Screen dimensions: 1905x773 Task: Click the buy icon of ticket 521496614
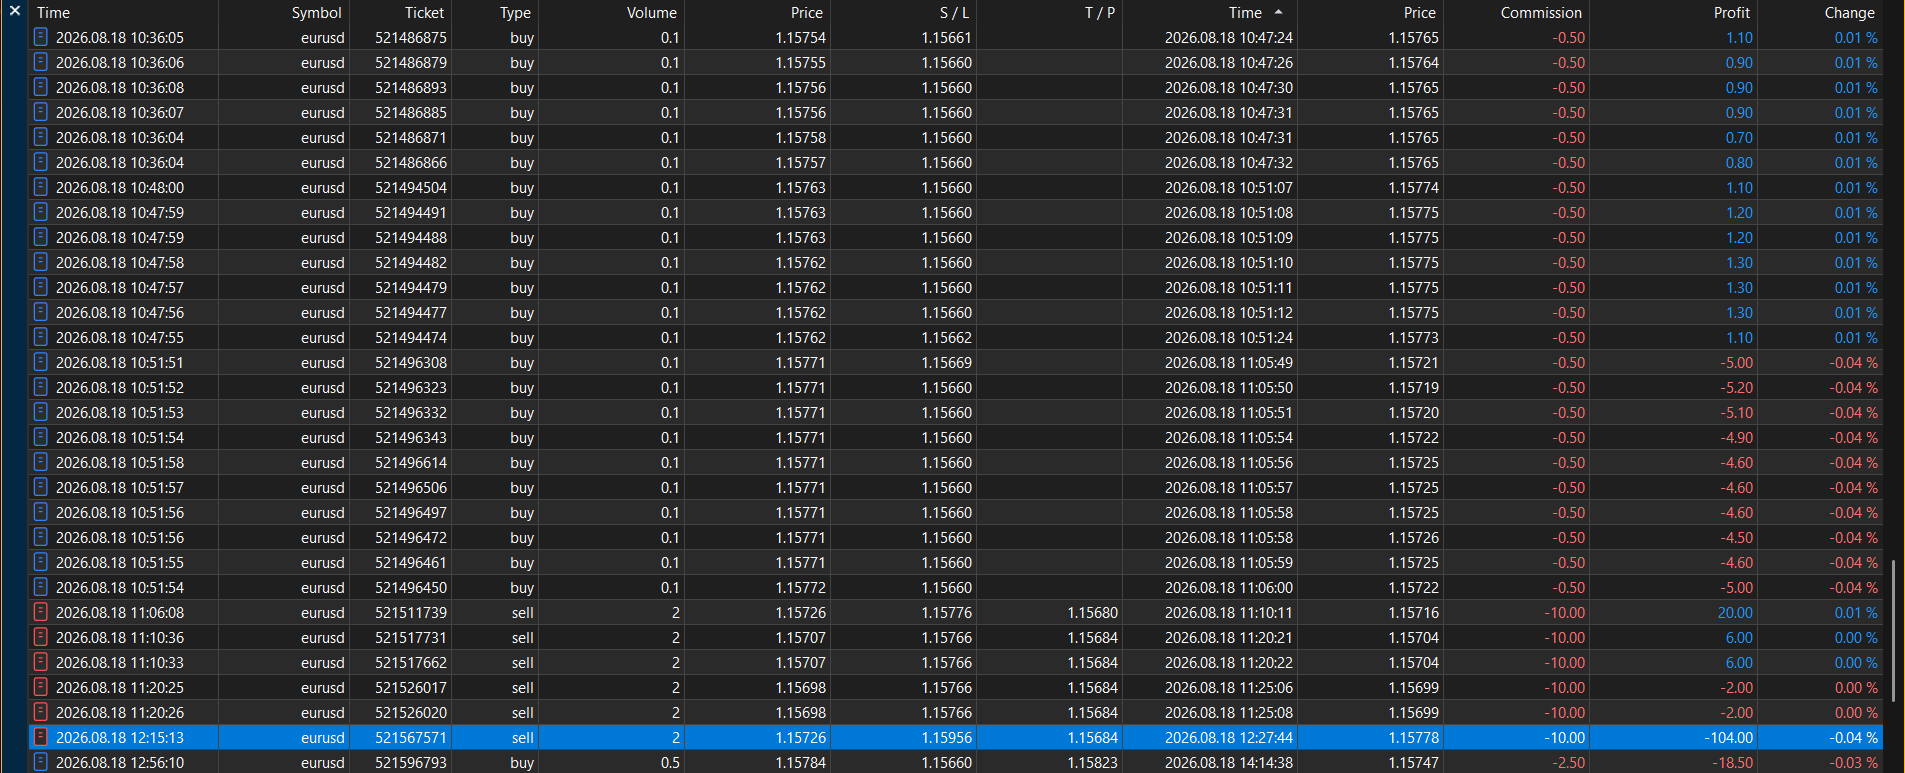[41, 462]
